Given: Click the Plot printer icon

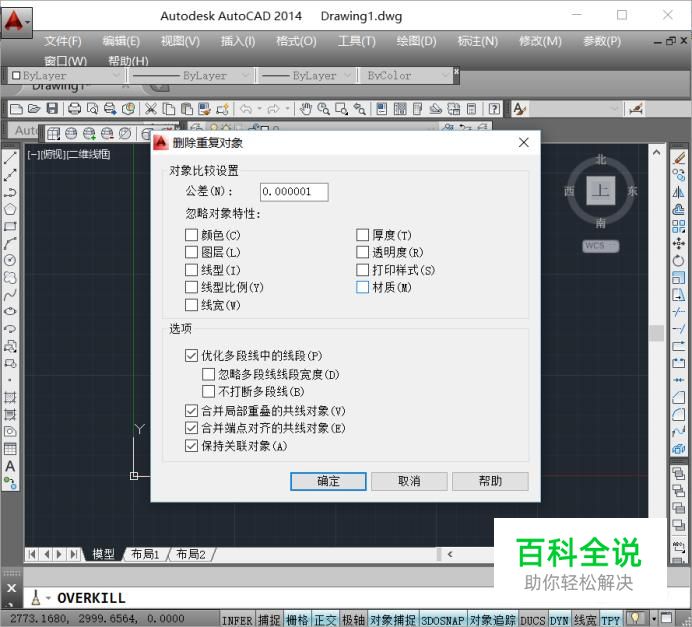Looking at the screenshot, I should pyautogui.click(x=74, y=109).
